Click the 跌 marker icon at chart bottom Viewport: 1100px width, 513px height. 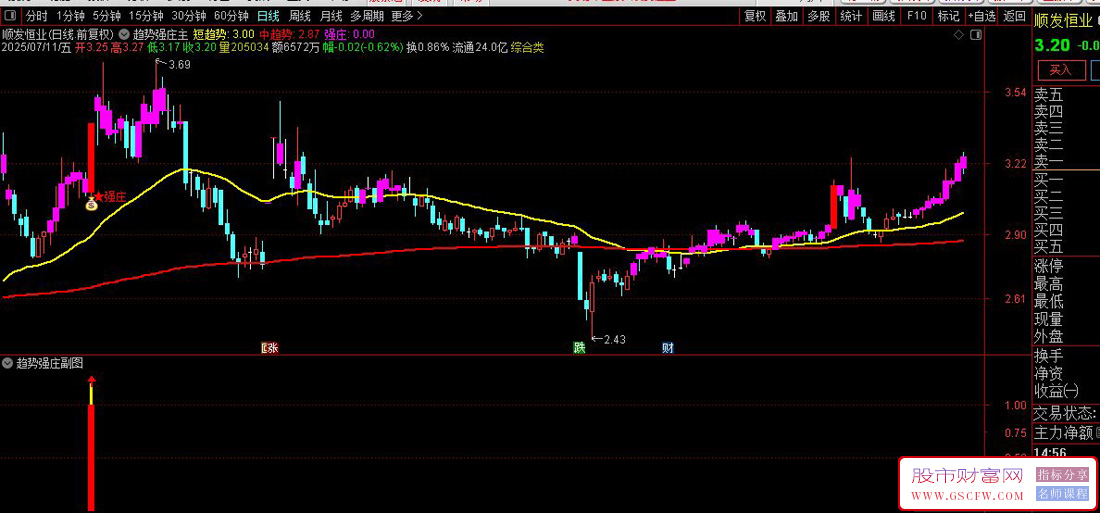[579, 347]
